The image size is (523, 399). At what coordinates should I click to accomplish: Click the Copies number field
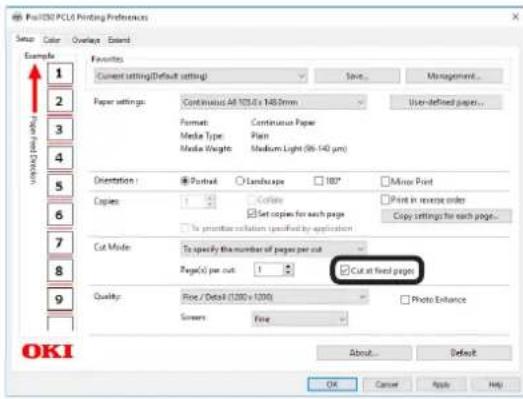[x=193, y=202]
